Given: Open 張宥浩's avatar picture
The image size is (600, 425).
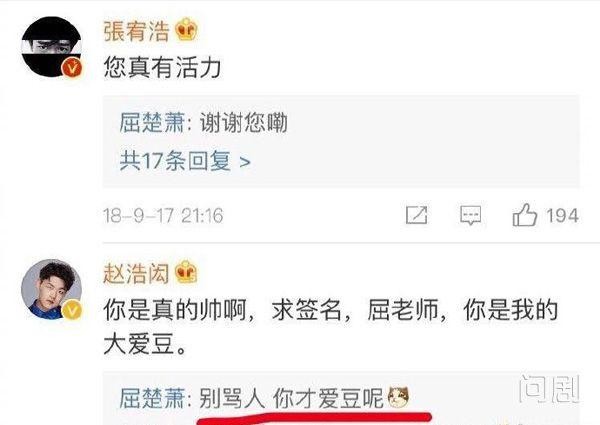Looking at the screenshot, I should pyautogui.click(x=51, y=47).
